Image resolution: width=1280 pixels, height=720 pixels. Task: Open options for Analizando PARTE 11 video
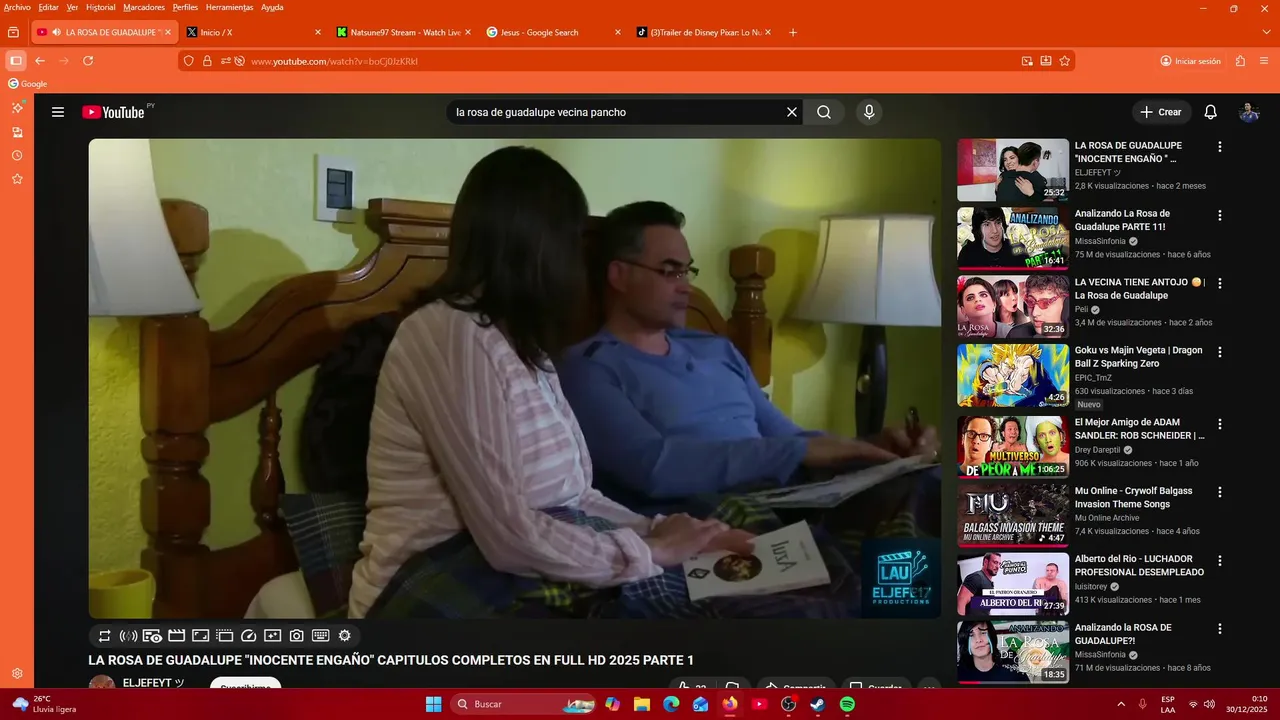tap(1219, 215)
